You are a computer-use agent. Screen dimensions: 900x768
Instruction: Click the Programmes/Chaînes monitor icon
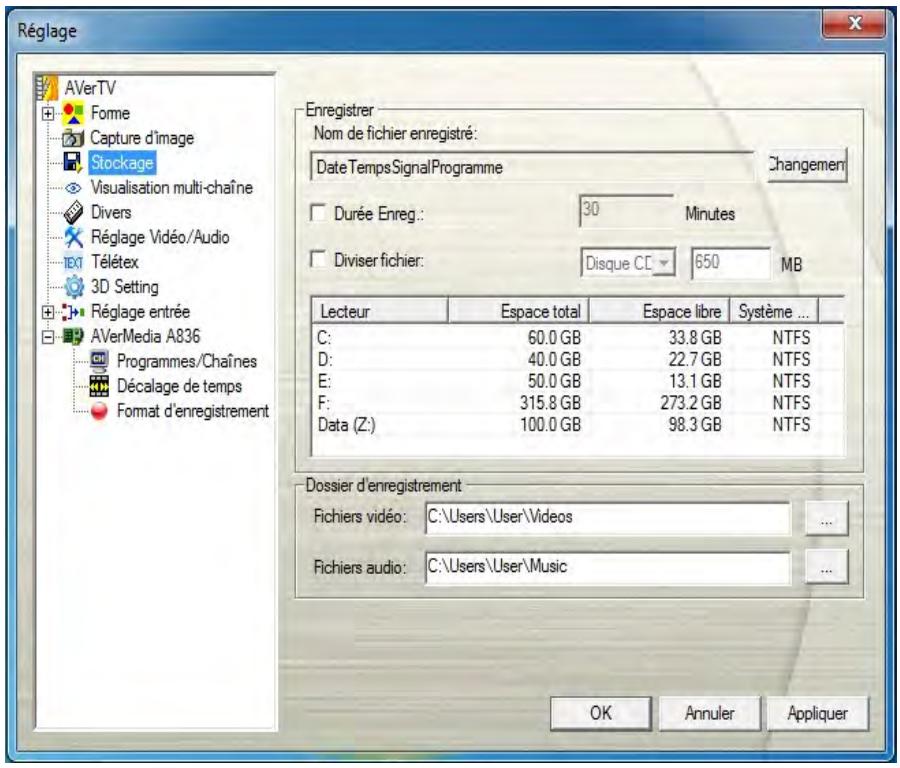99,362
